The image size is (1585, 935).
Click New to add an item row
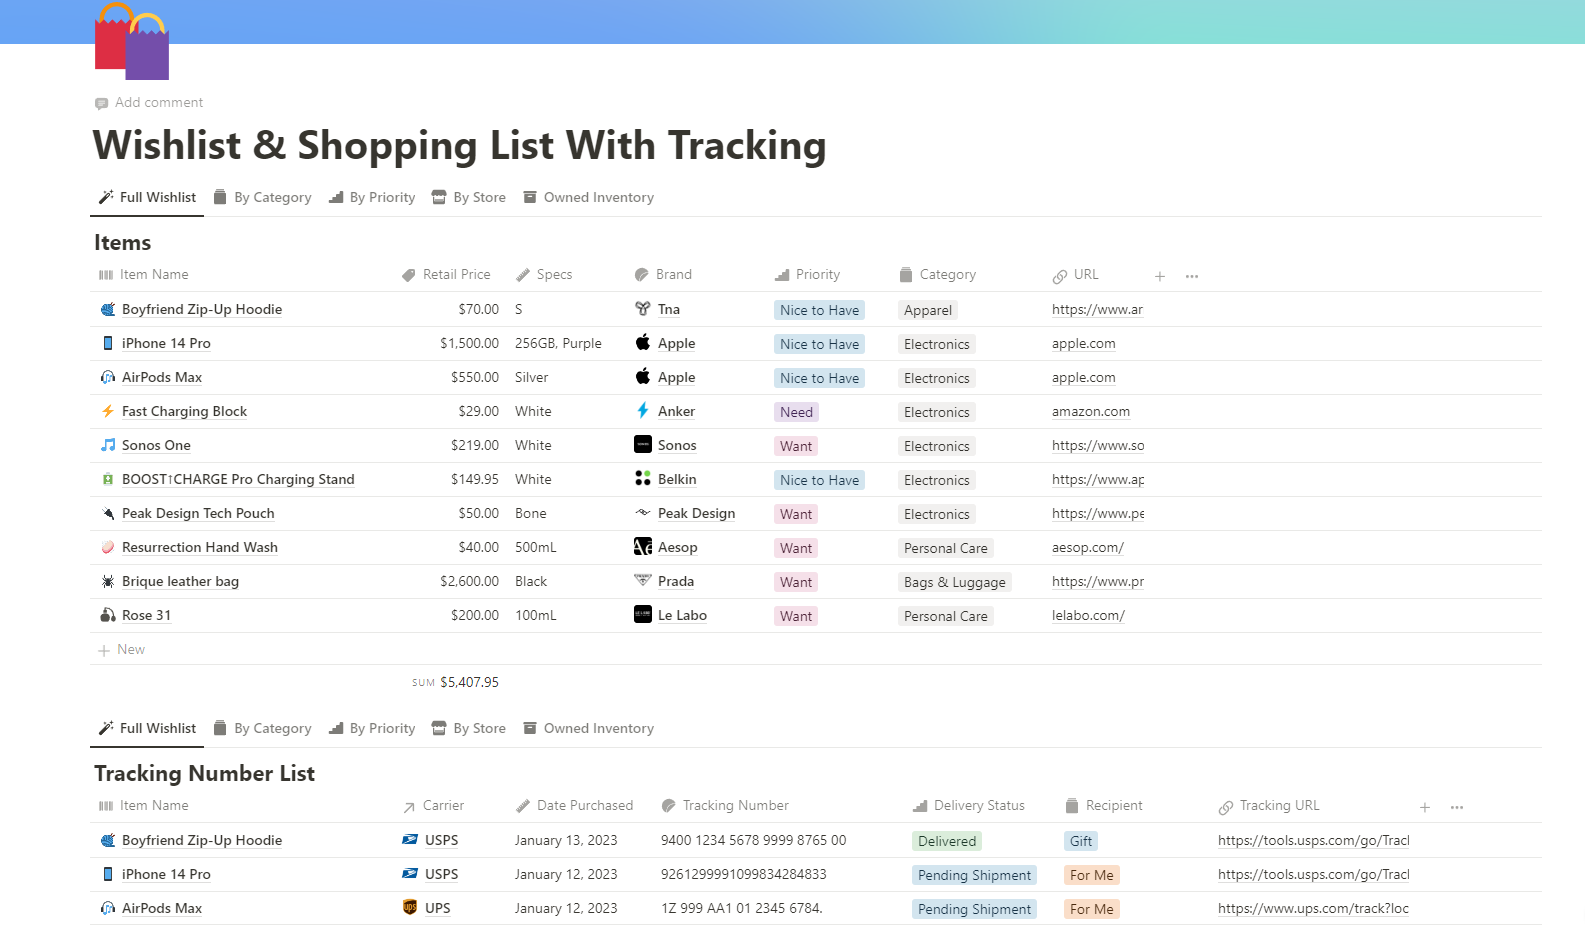122,649
